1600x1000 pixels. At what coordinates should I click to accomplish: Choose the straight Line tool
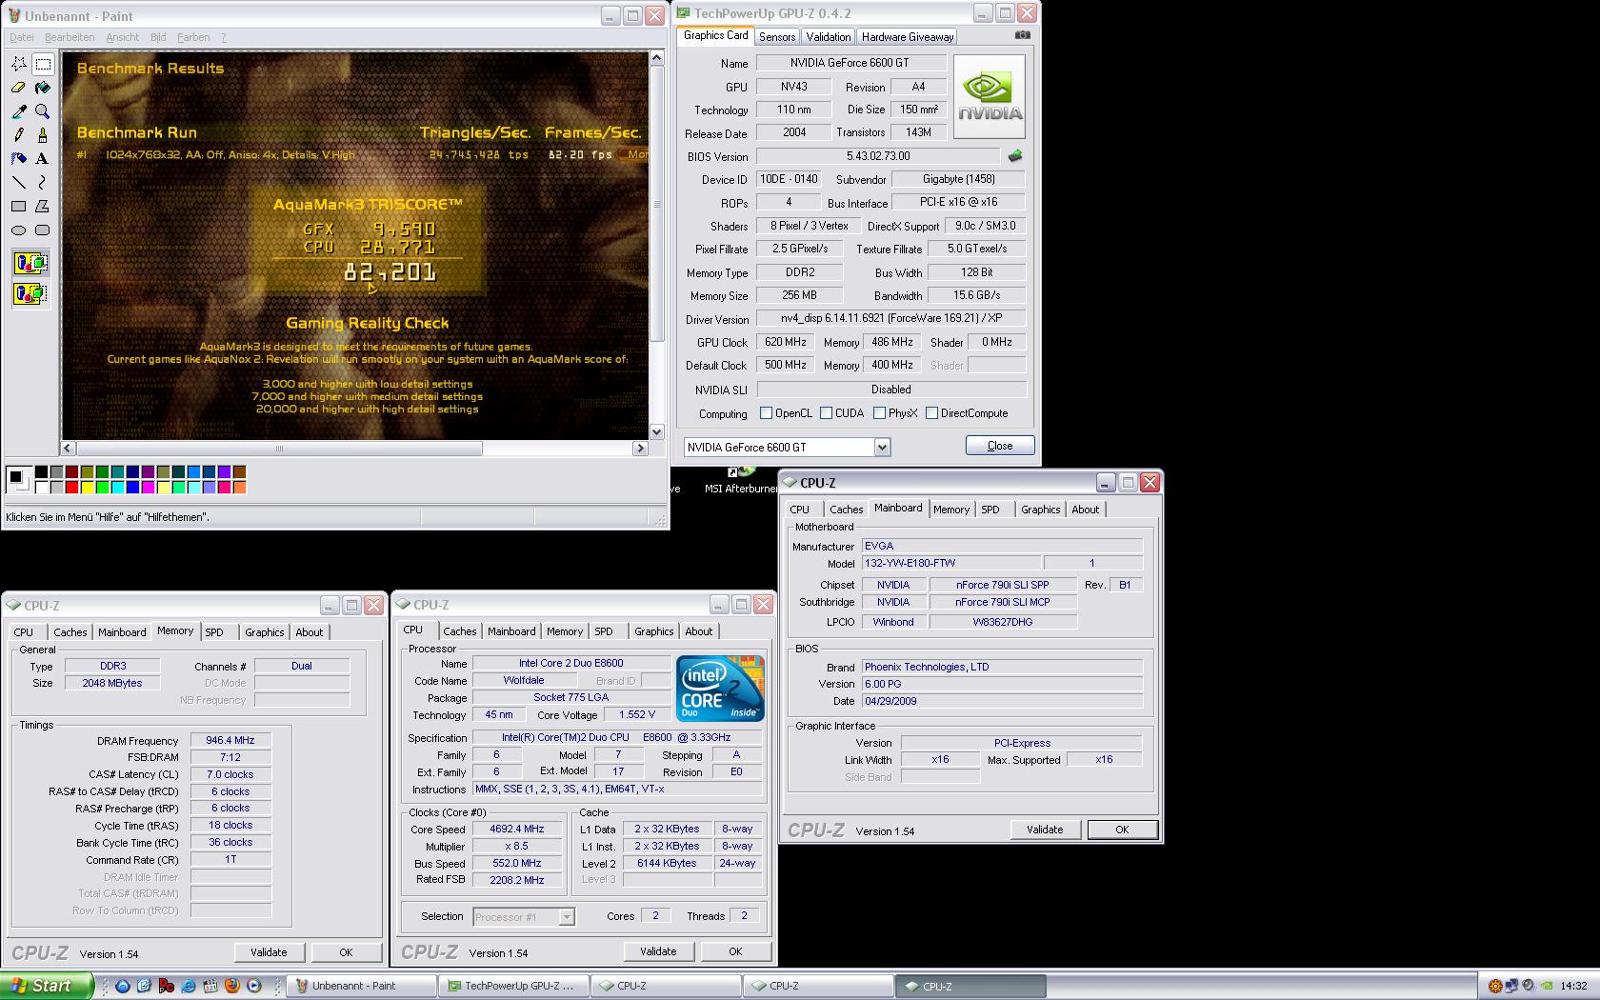(18, 182)
